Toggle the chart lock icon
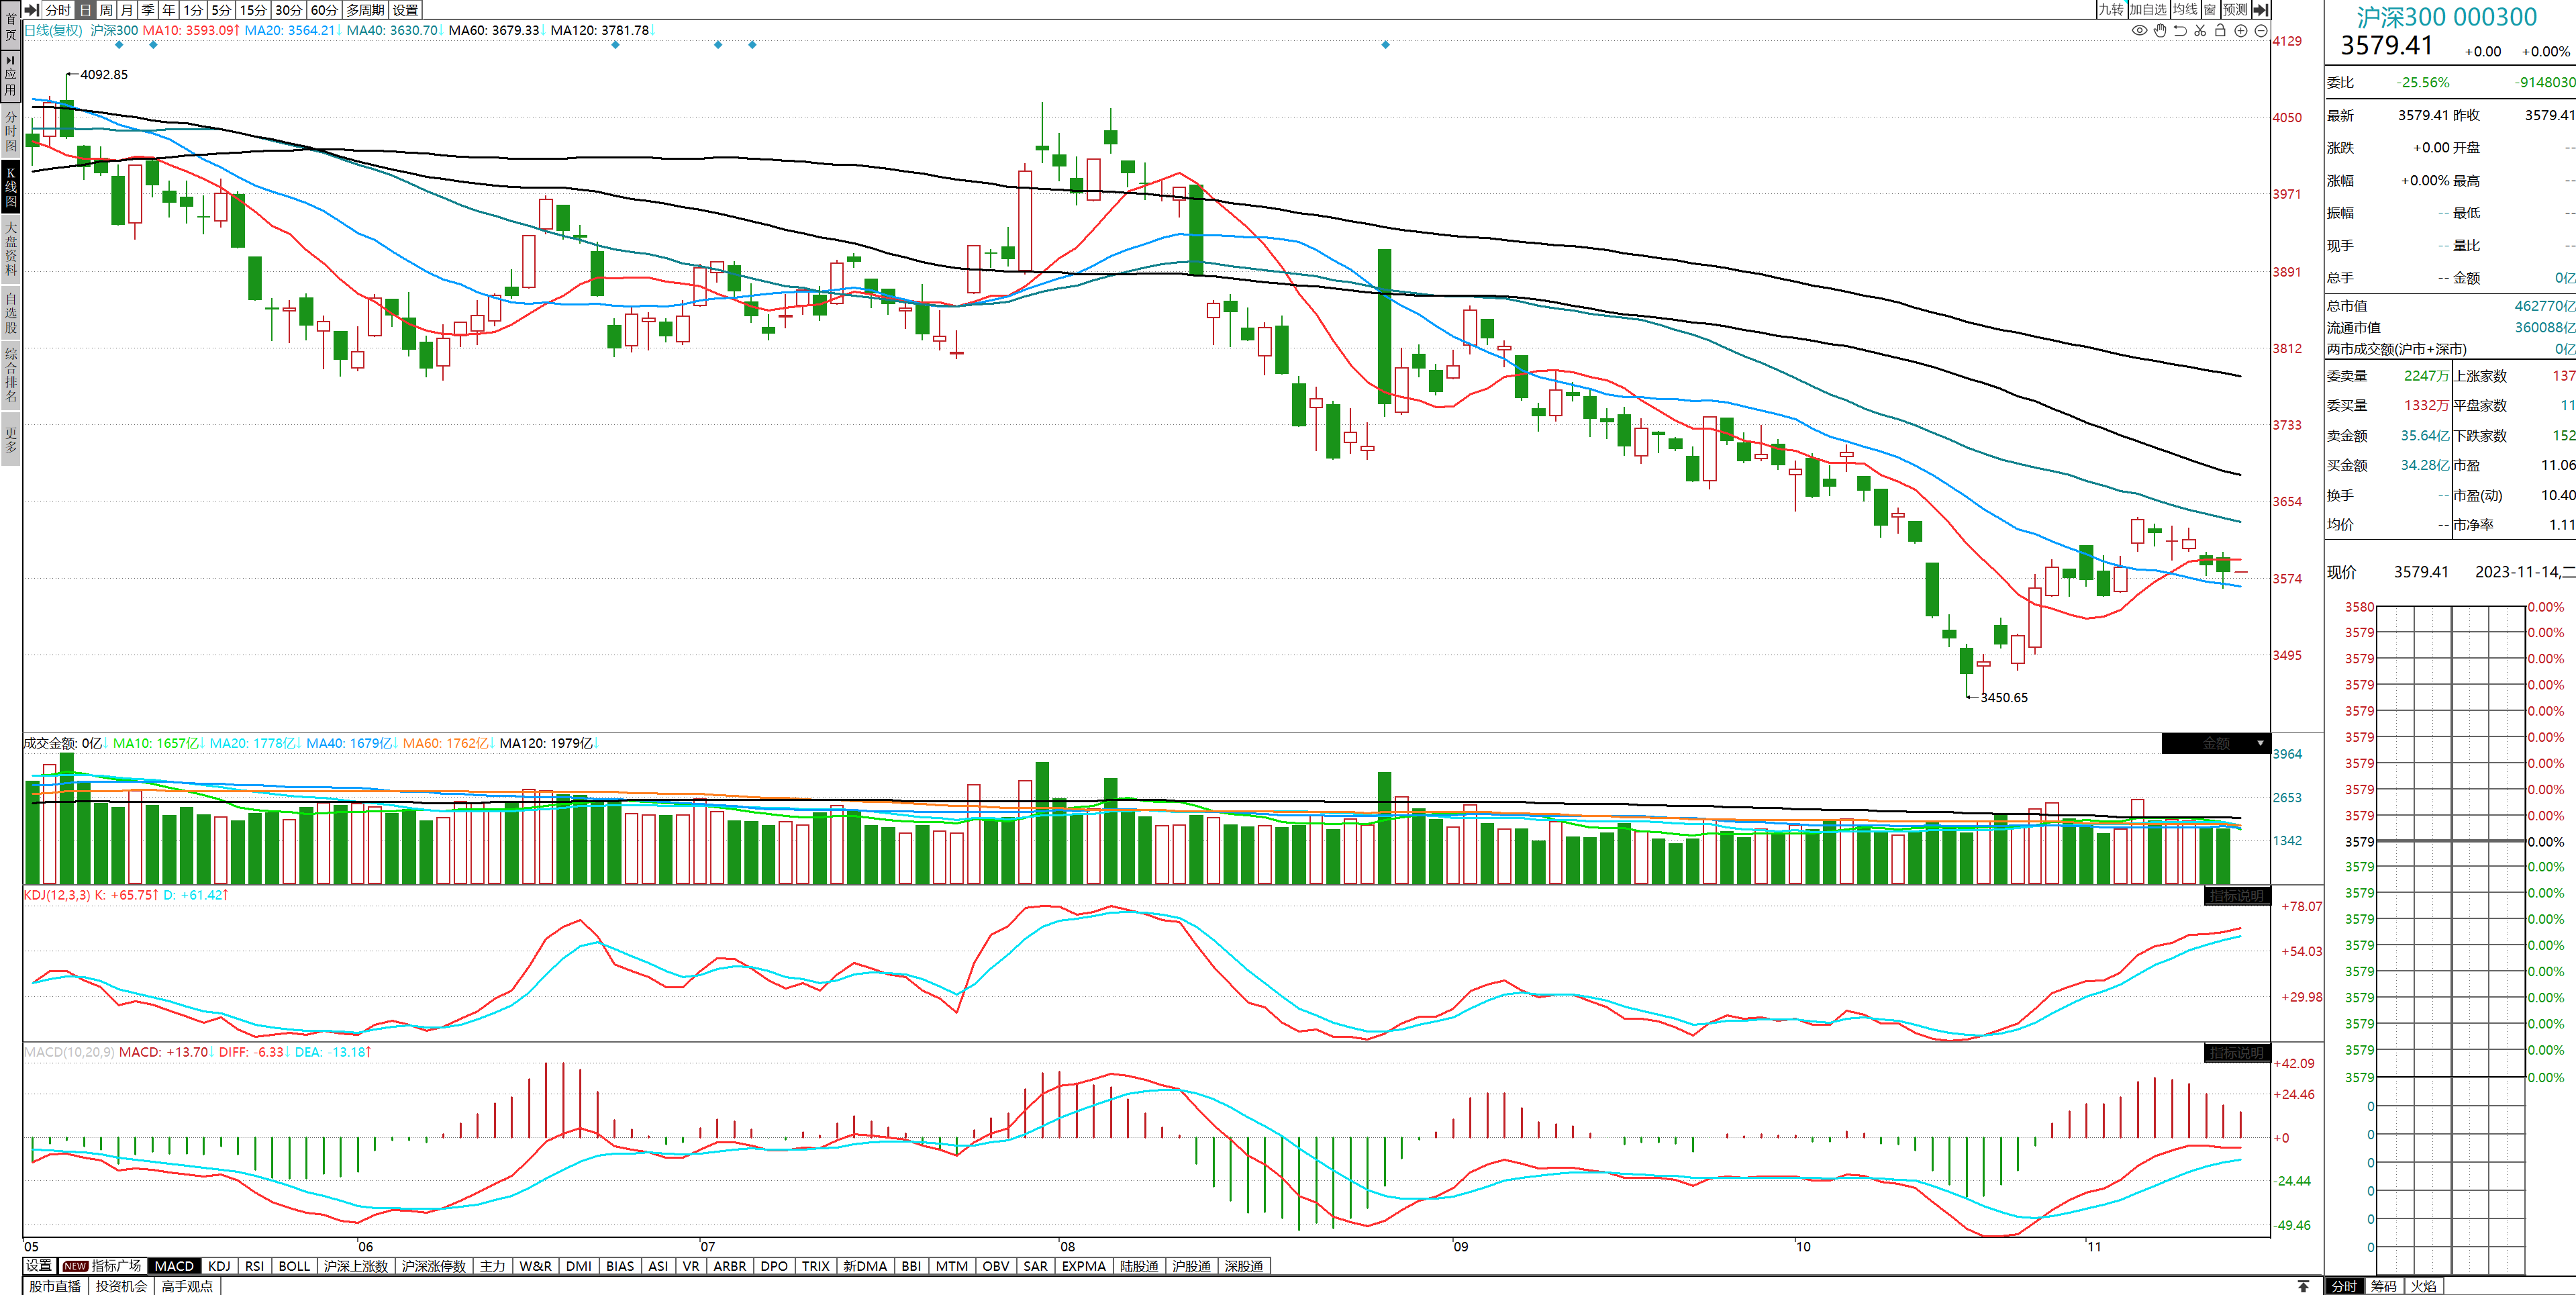The width and height of the screenshot is (2576, 1295). click(2220, 31)
